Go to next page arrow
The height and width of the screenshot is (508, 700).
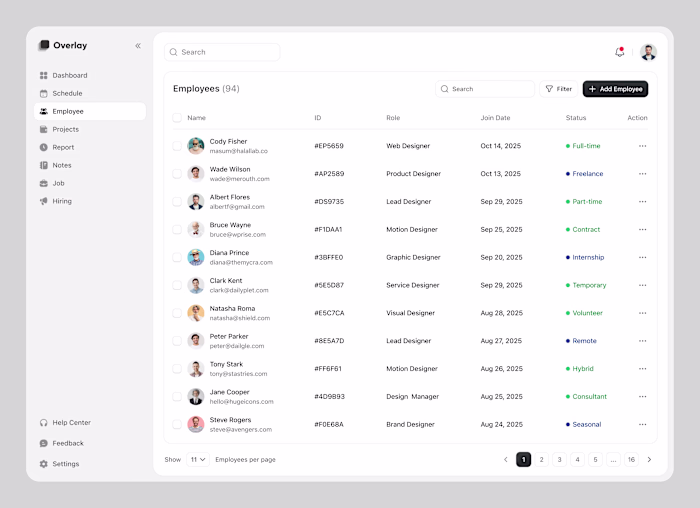(x=649, y=459)
